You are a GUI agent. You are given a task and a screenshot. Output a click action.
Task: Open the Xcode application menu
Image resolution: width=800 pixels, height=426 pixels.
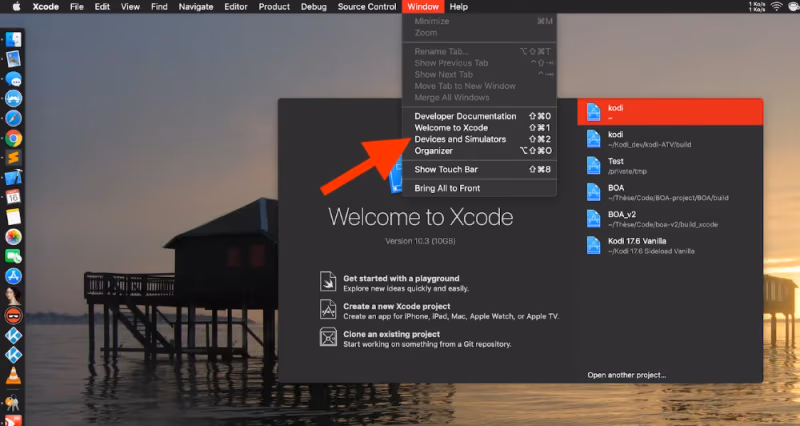pos(45,7)
